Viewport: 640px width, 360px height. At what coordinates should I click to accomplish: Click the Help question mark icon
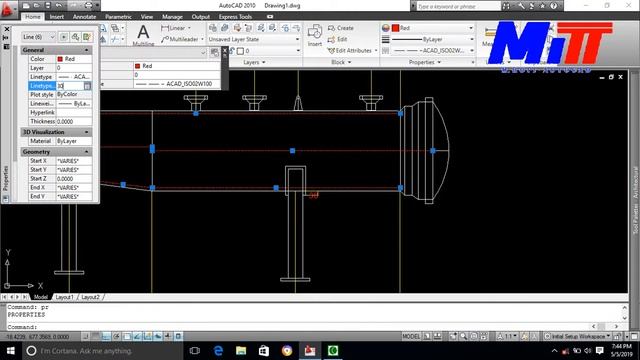553,6
